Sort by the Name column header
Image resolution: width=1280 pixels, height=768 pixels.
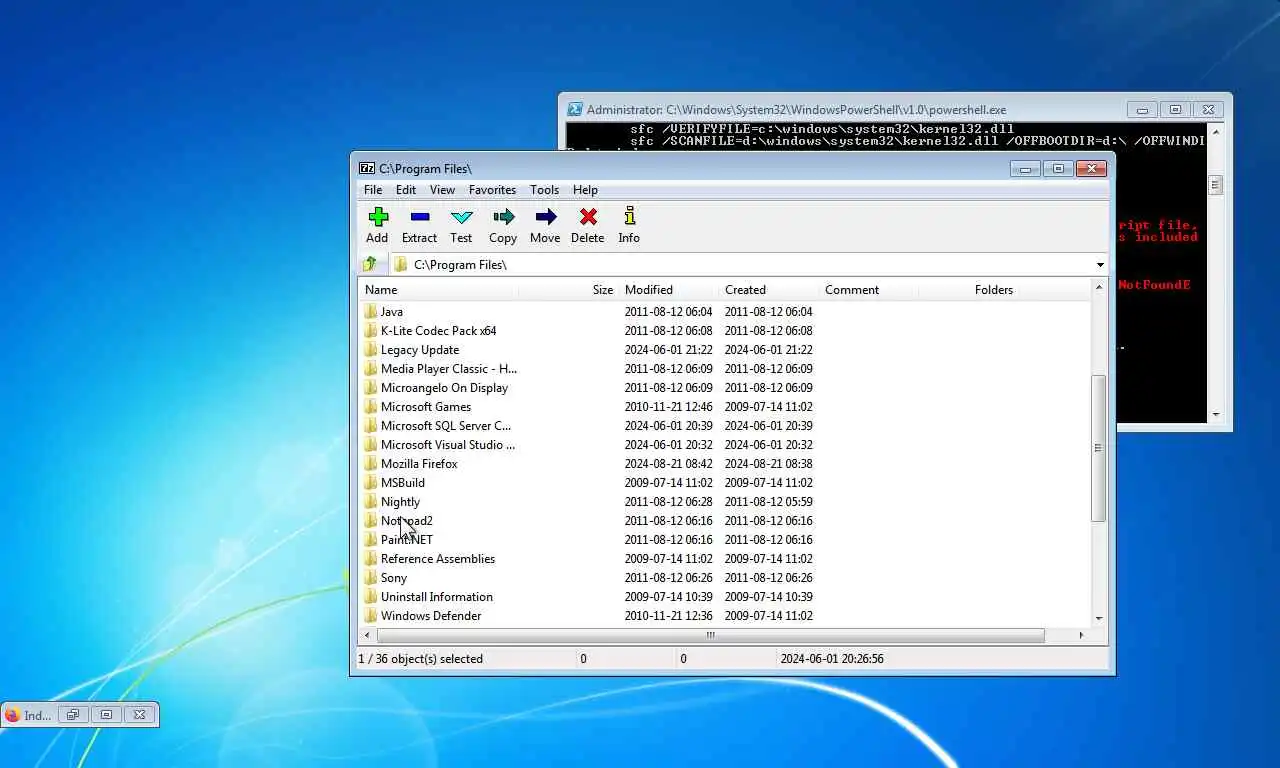(439, 290)
